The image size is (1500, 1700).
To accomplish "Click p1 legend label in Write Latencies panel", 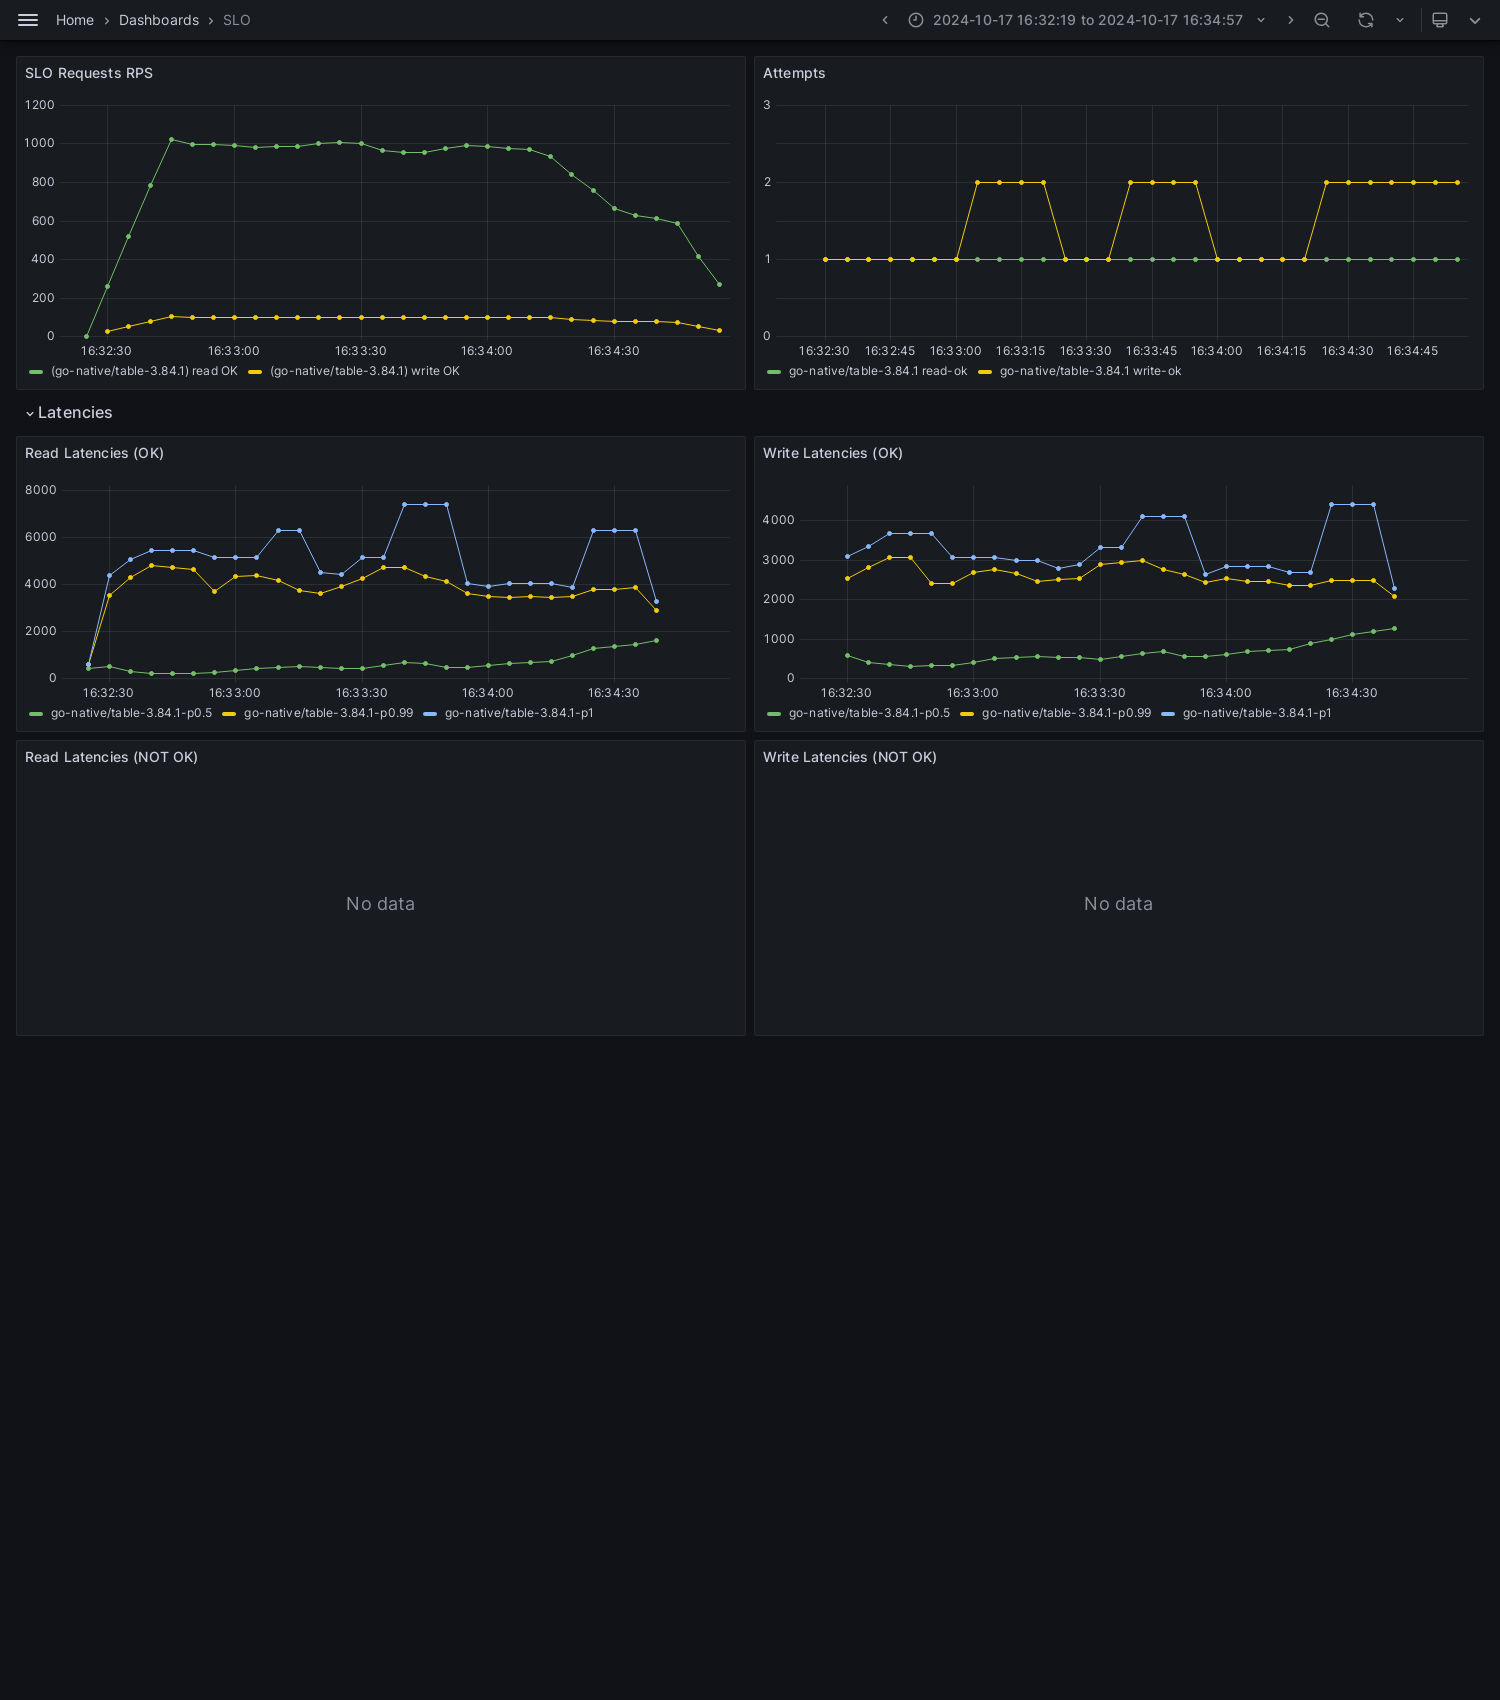I will [x=1257, y=713].
